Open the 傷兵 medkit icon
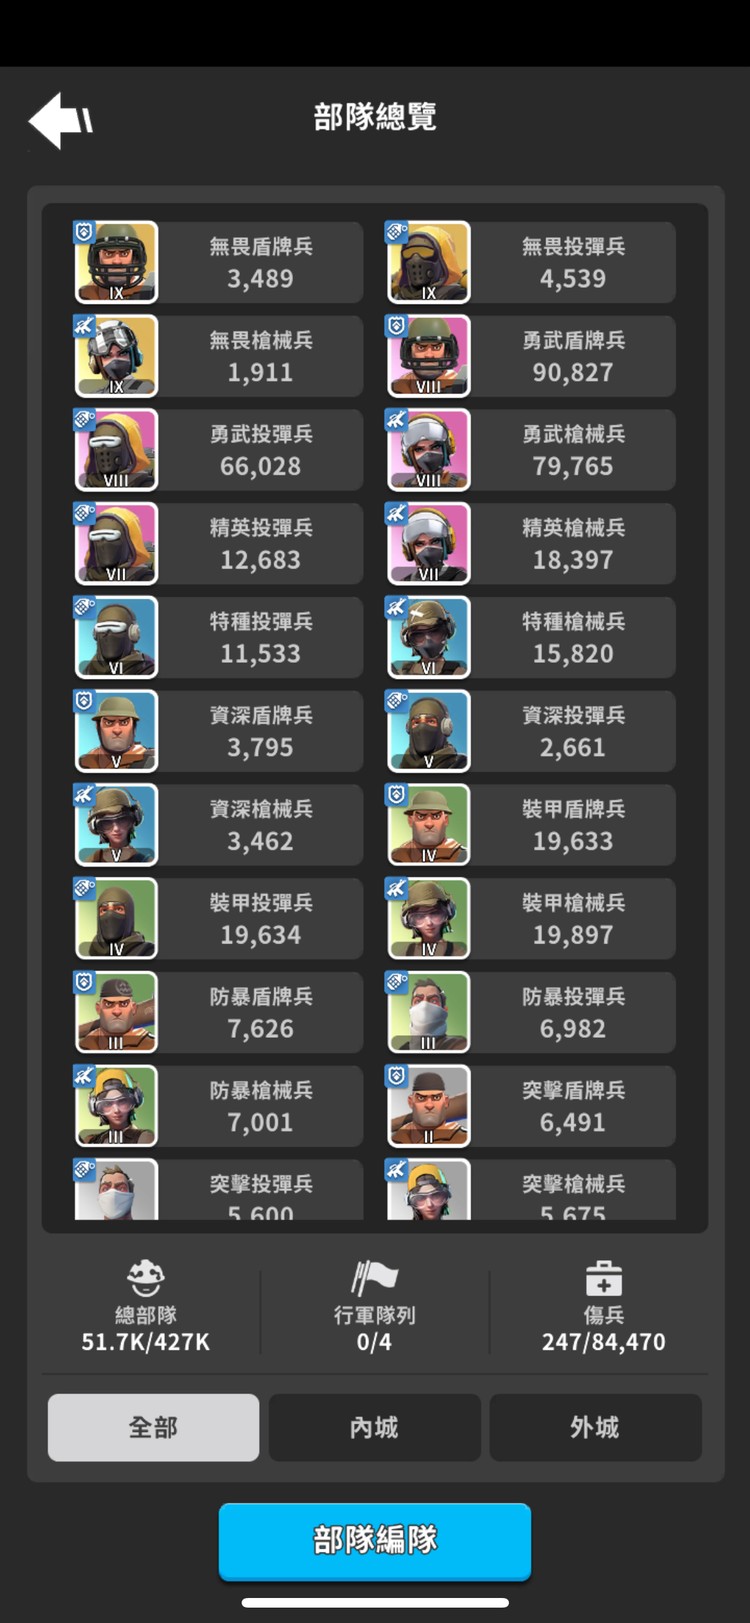 click(604, 1278)
